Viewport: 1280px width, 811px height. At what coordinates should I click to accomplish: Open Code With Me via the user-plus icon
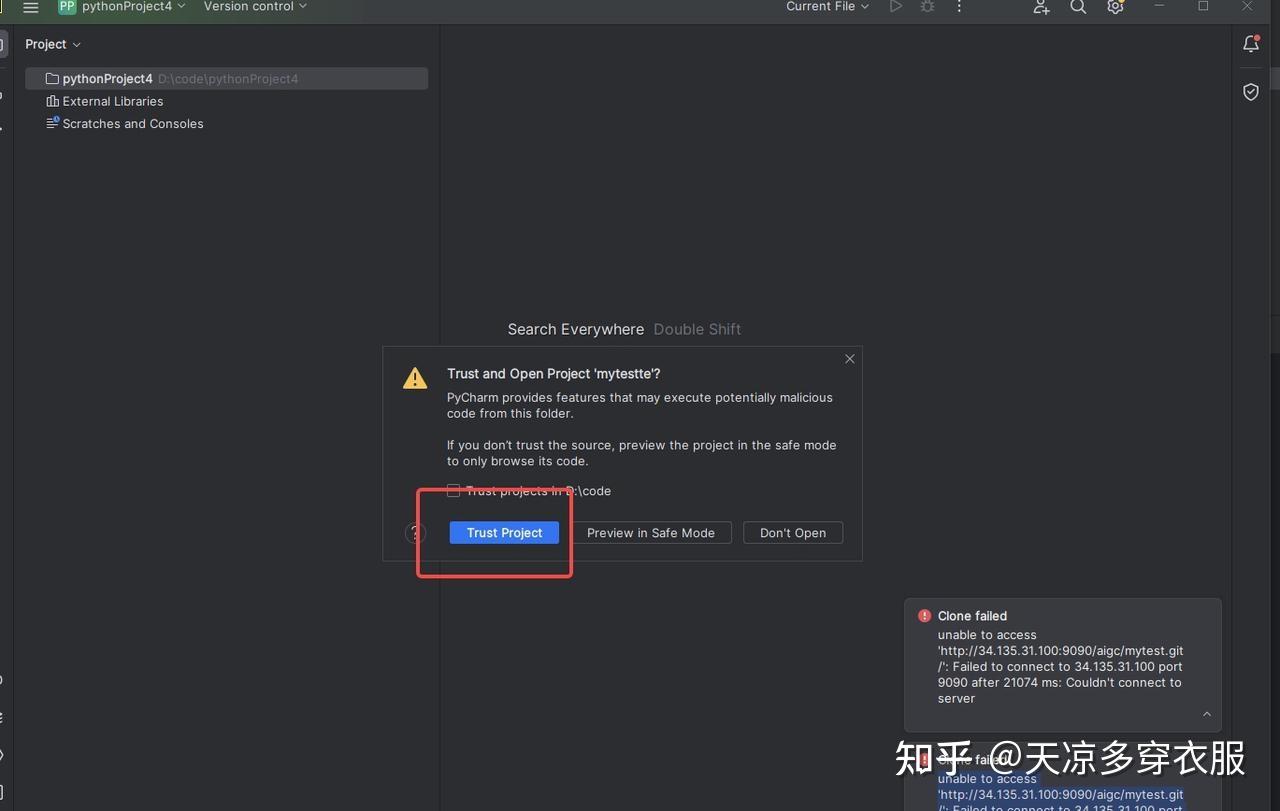[1040, 7]
